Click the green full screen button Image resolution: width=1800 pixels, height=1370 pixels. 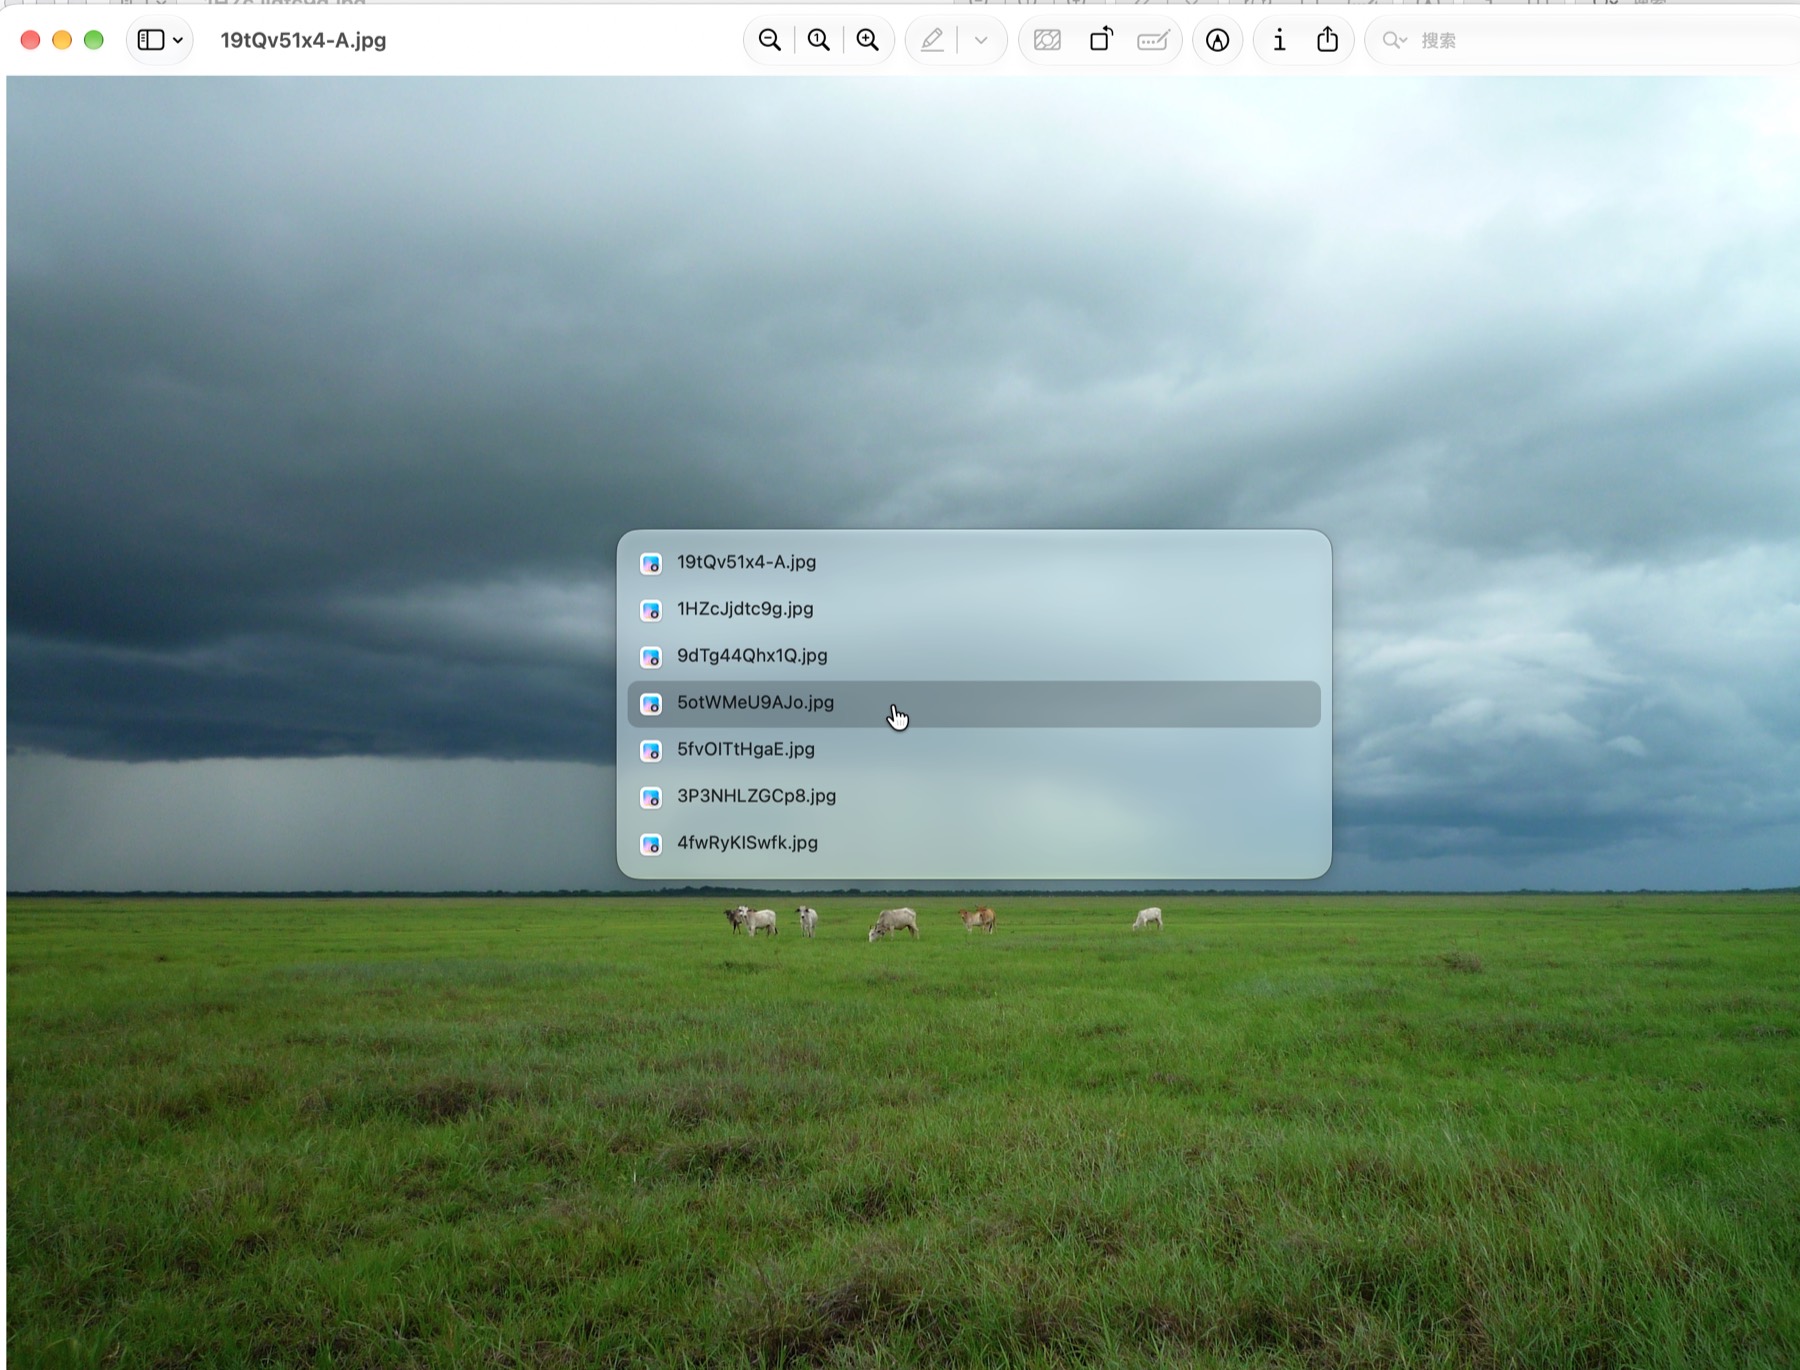pyautogui.click(x=94, y=40)
